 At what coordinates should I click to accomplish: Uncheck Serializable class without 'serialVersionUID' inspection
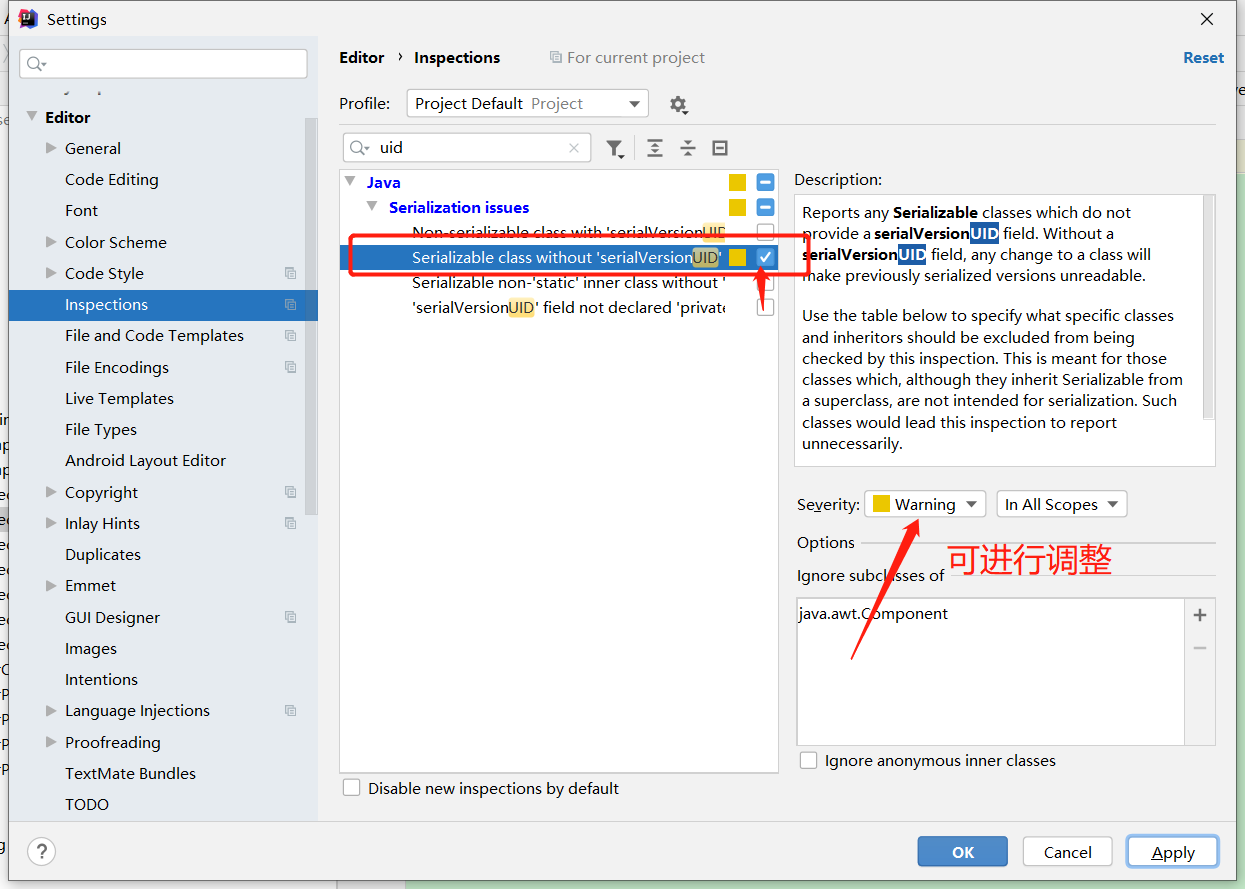coord(765,257)
